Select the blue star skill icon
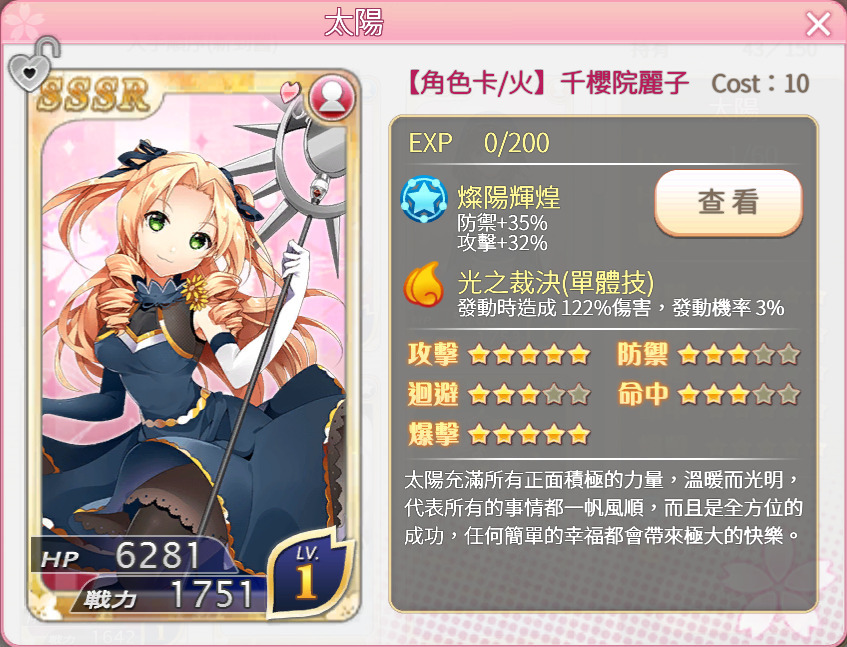Image resolution: width=847 pixels, height=647 pixels. 424,199
